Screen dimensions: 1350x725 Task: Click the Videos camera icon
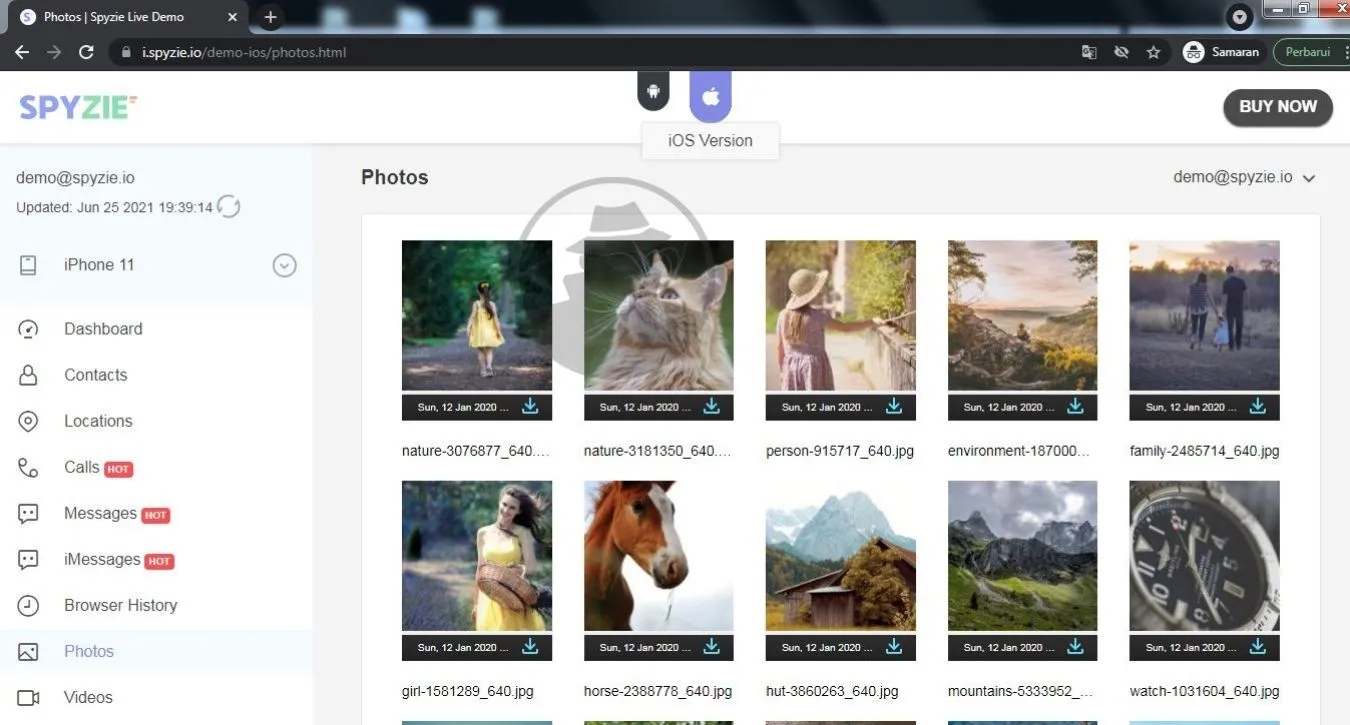(28, 698)
